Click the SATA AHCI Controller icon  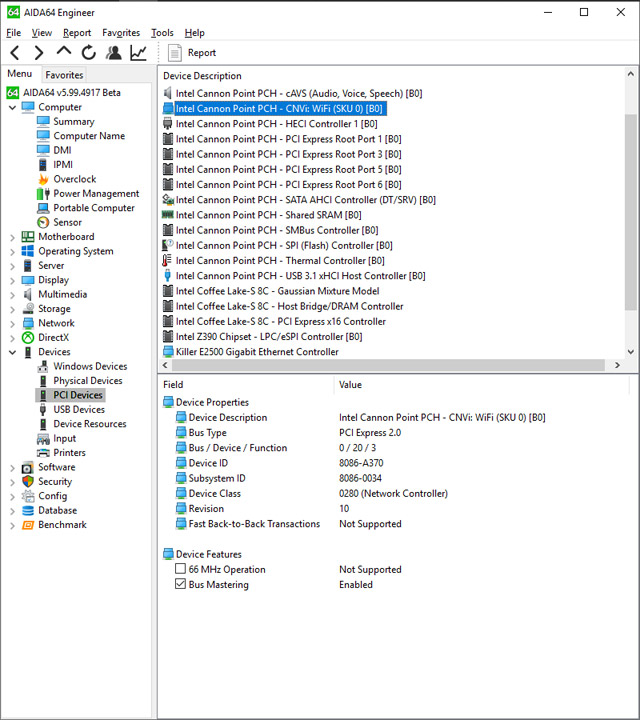pyautogui.click(x=168, y=200)
